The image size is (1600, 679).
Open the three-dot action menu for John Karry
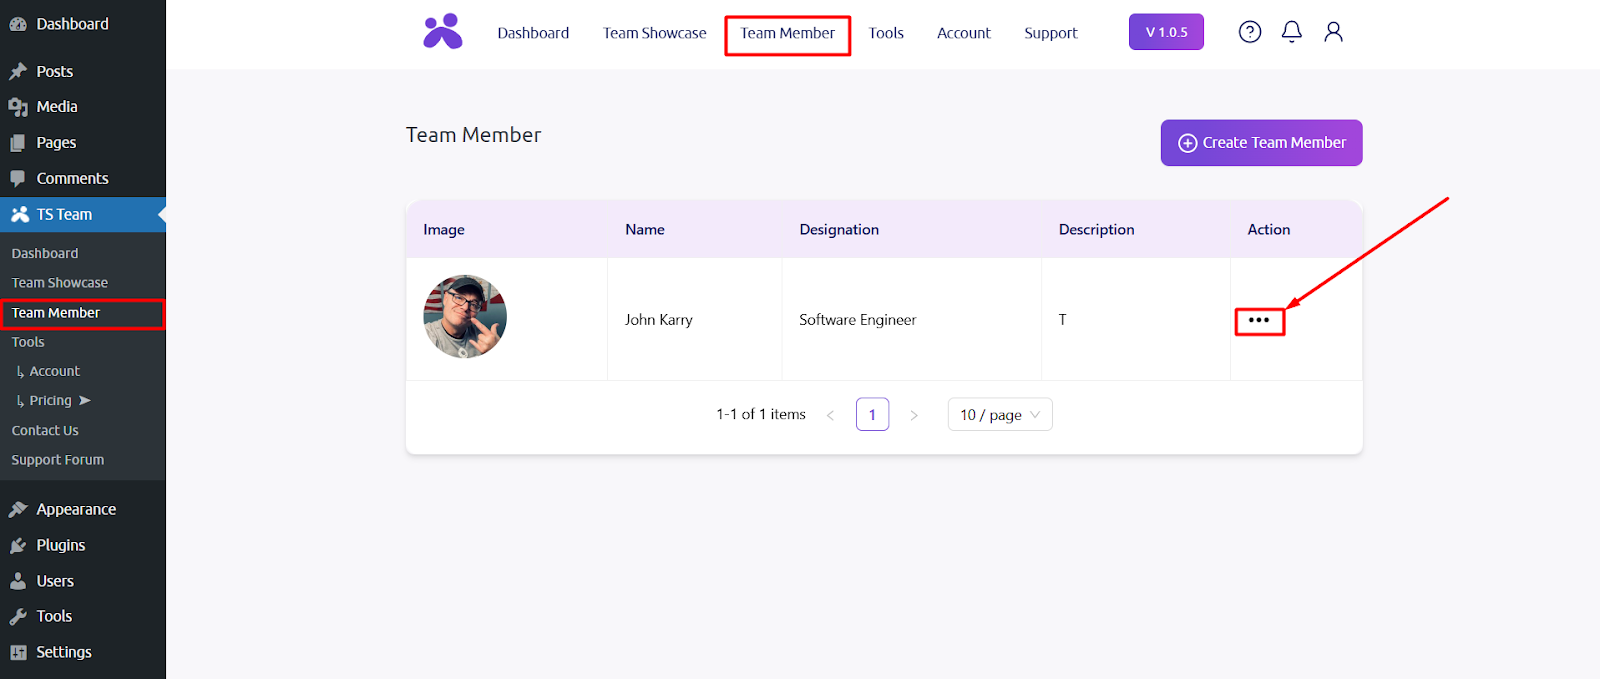pyautogui.click(x=1259, y=321)
